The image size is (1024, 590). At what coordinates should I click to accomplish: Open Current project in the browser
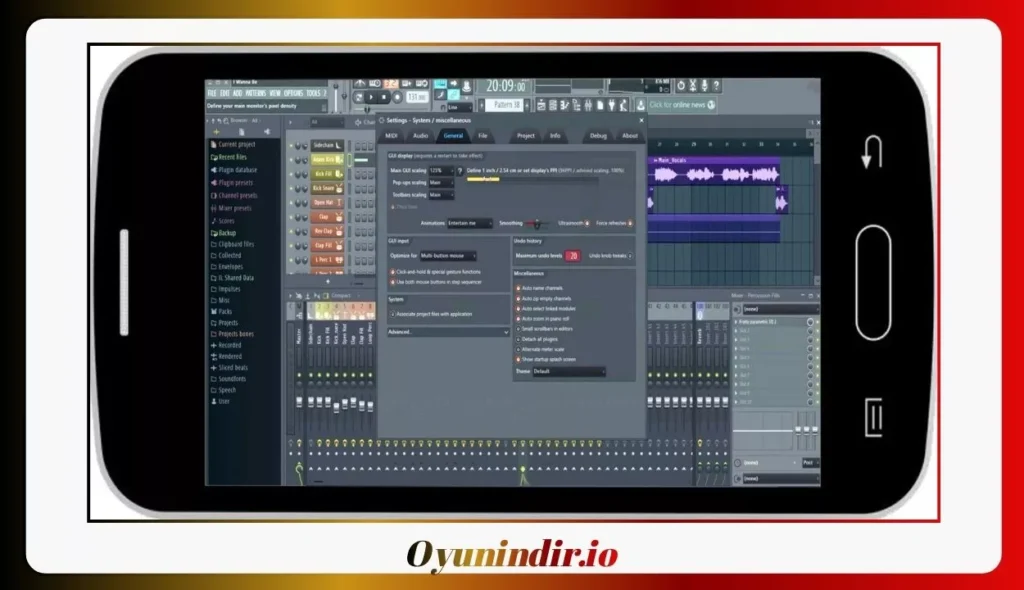click(233, 144)
